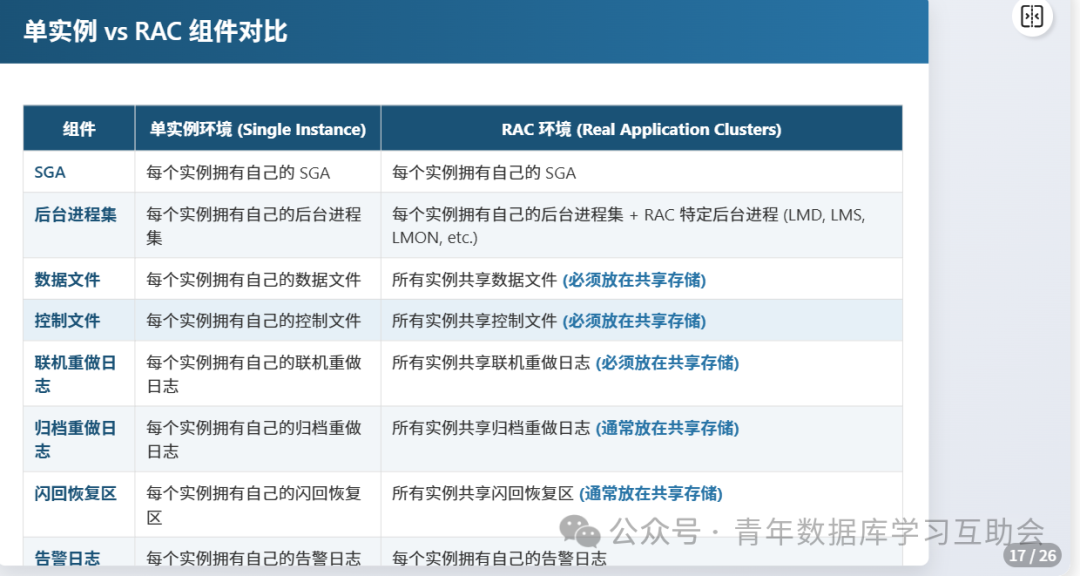Select the RAC 环境 (Real Application Clusters) header

tap(641, 129)
